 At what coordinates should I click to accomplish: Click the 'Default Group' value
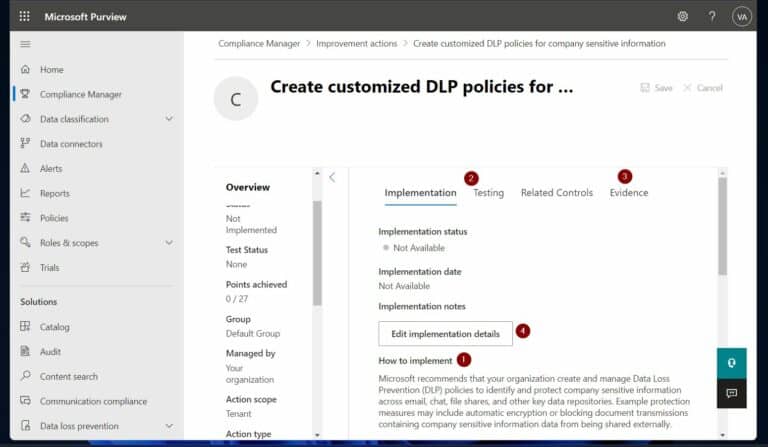tap(253, 333)
